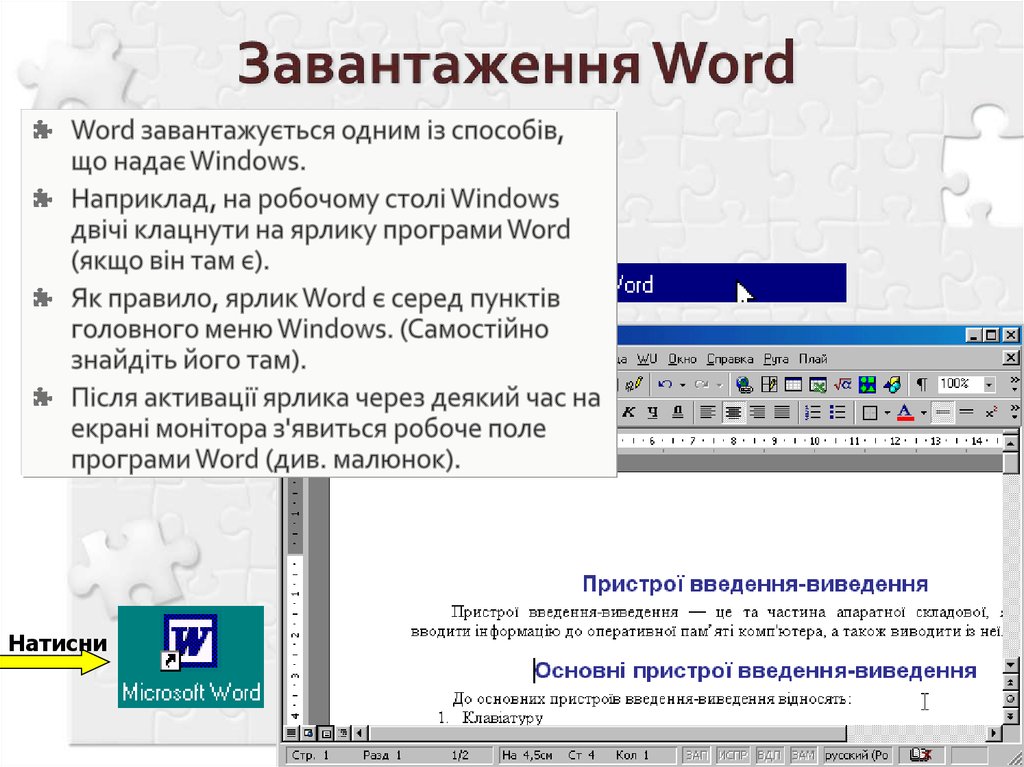Open the Окно menu

click(x=681, y=357)
